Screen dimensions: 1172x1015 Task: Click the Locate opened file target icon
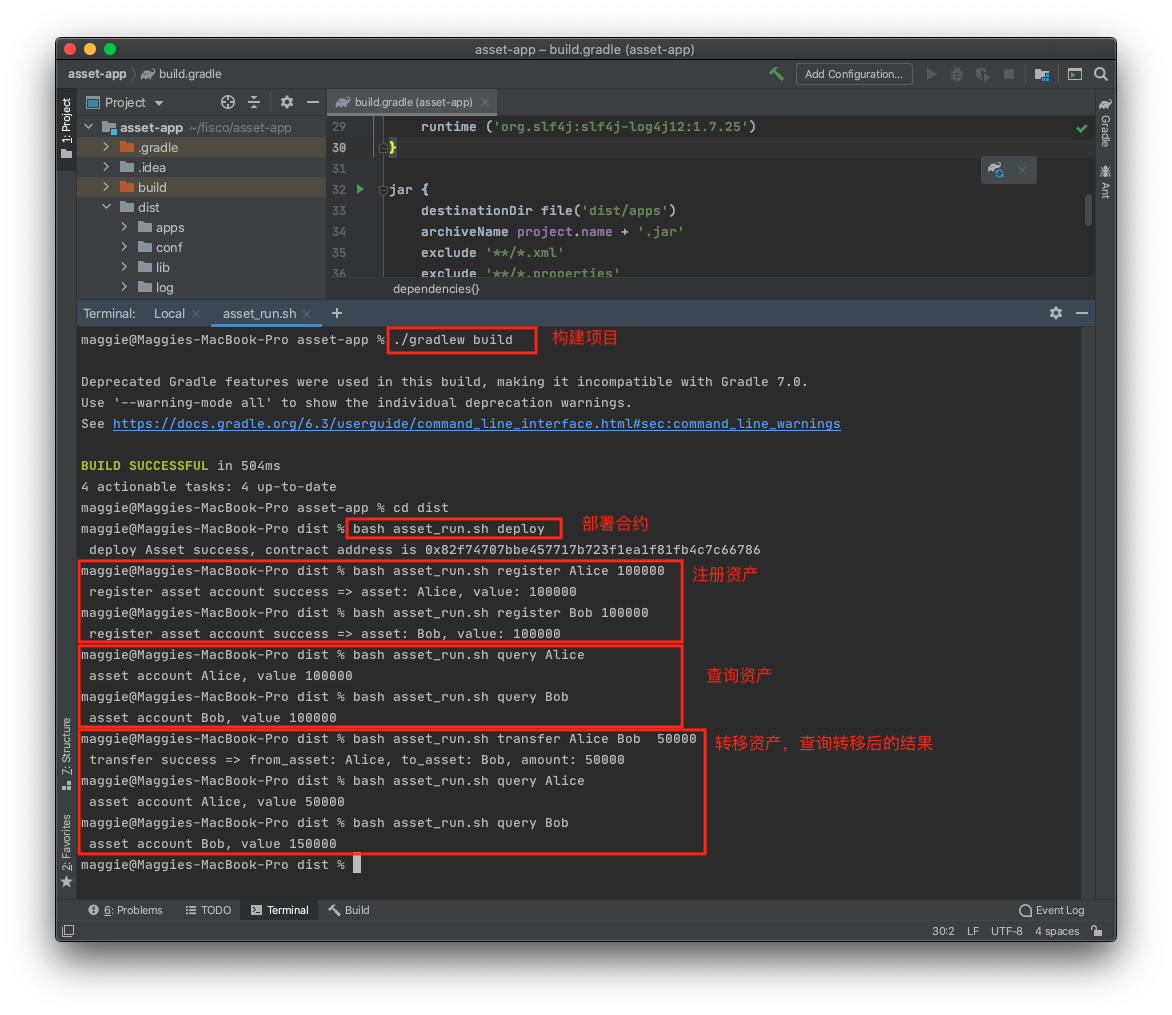228,102
